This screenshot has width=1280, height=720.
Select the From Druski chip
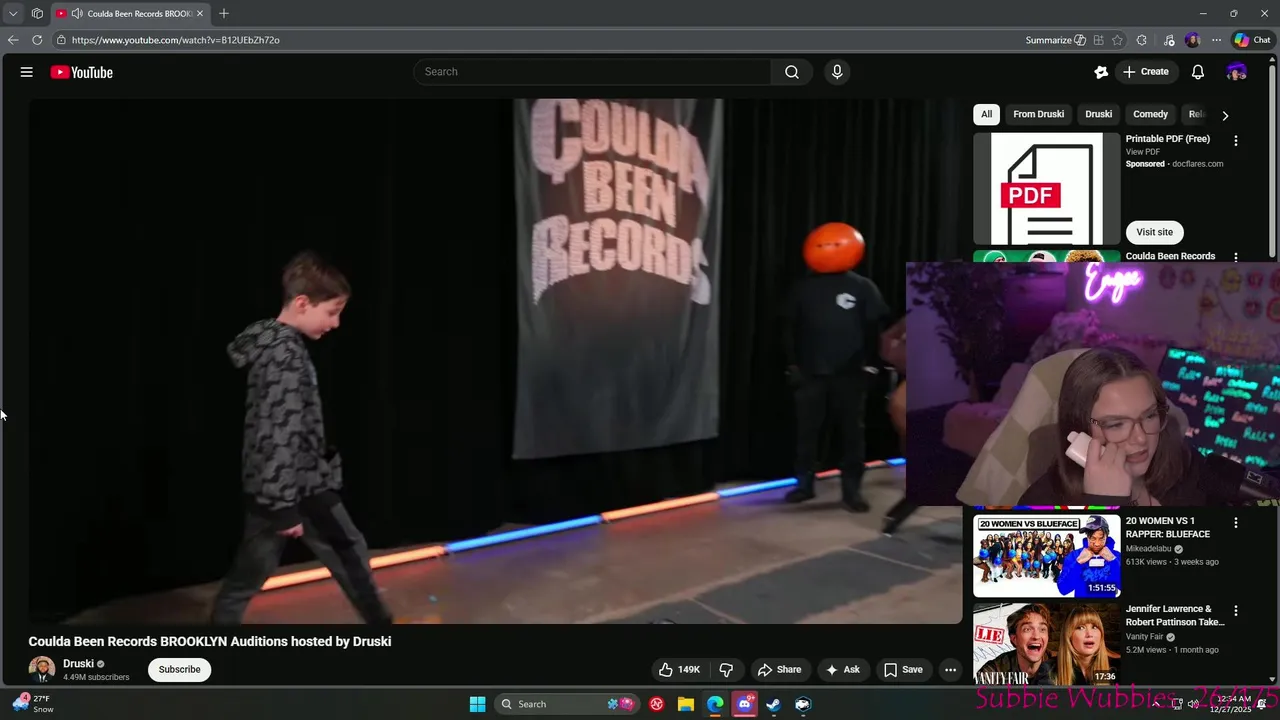tap(1038, 114)
